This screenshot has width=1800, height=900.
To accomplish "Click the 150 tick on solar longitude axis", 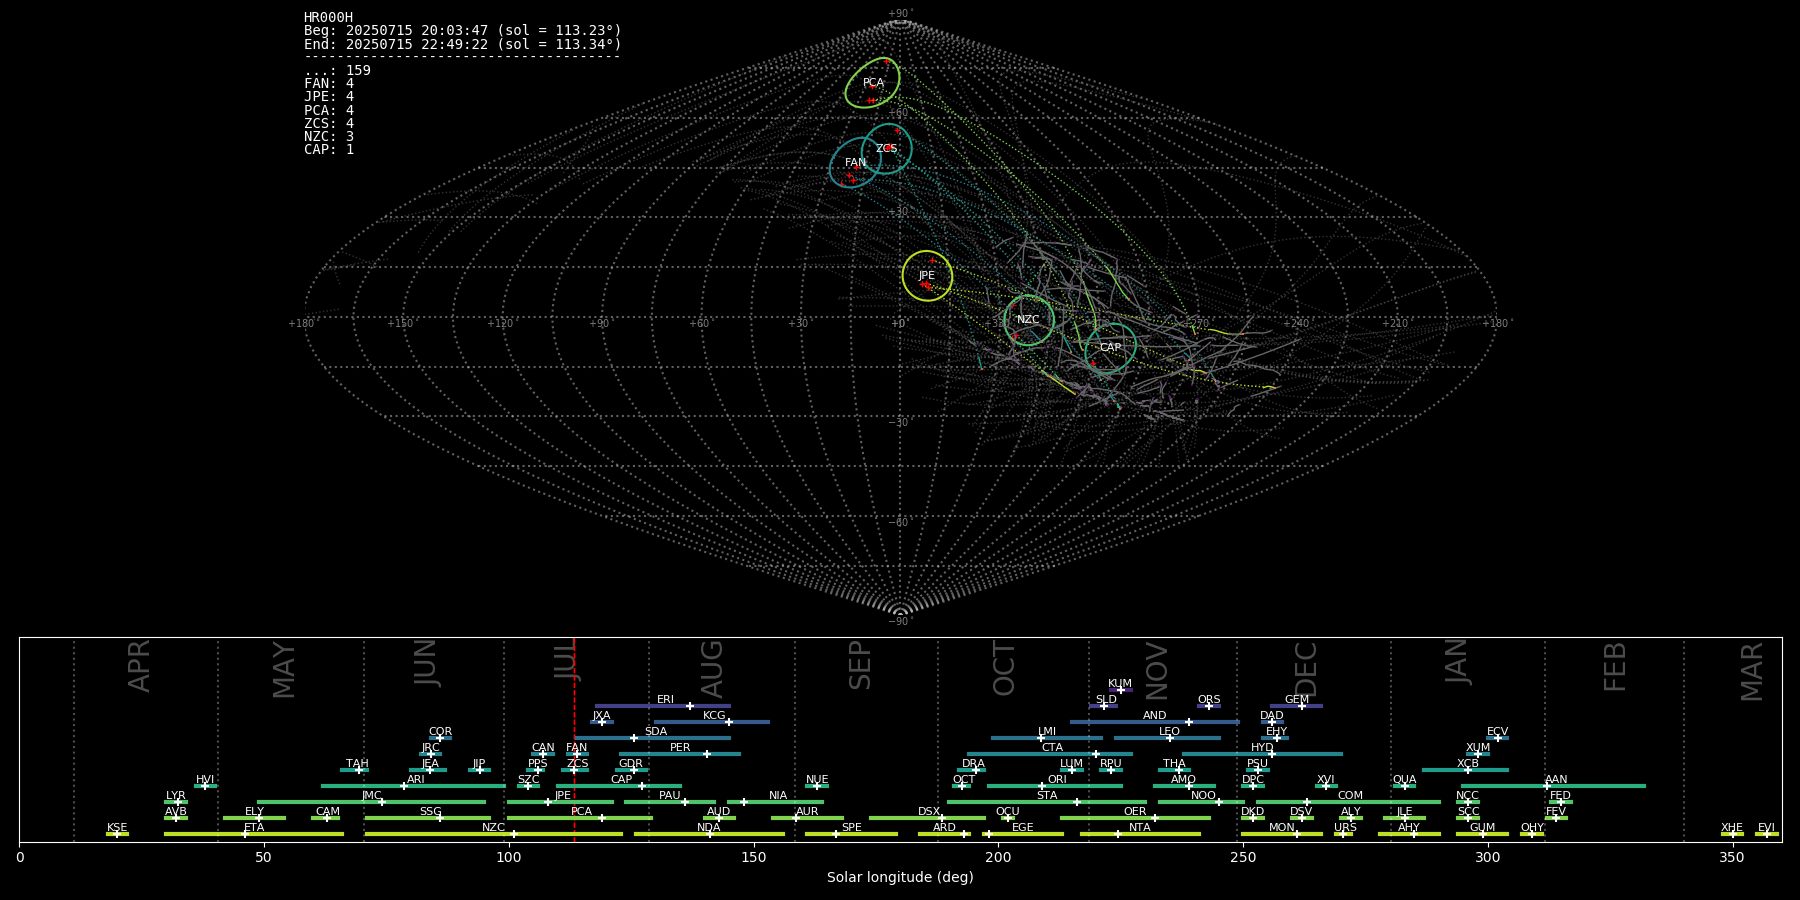I will [754, 857].
